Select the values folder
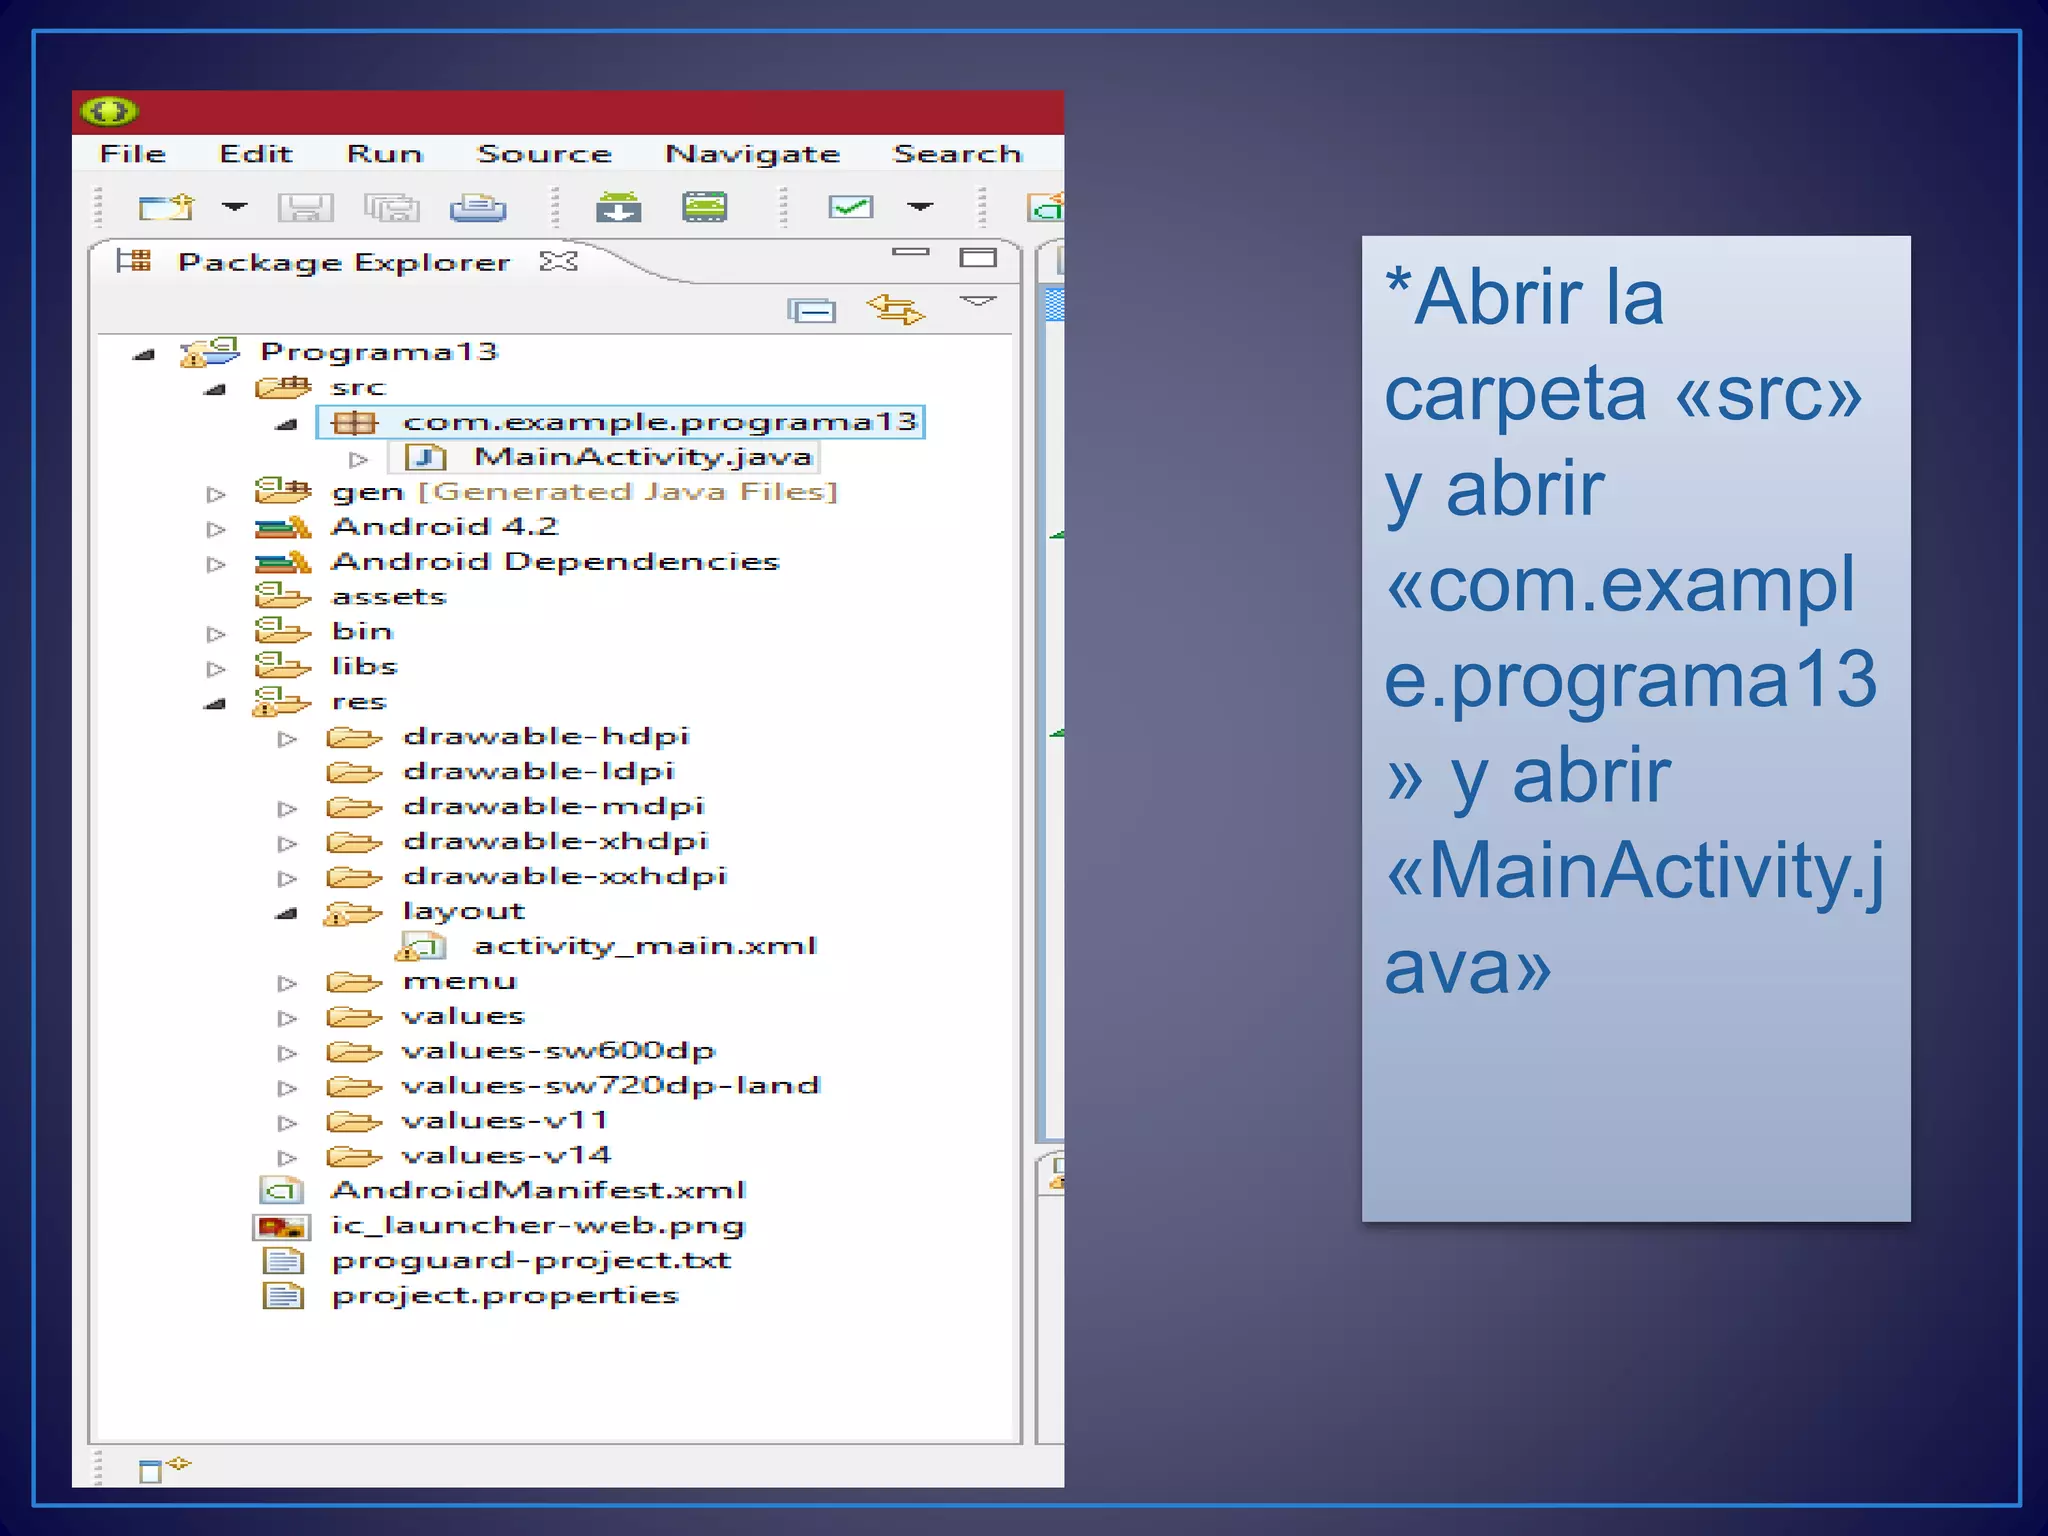2048x1536 pixels. (463, 1017)
